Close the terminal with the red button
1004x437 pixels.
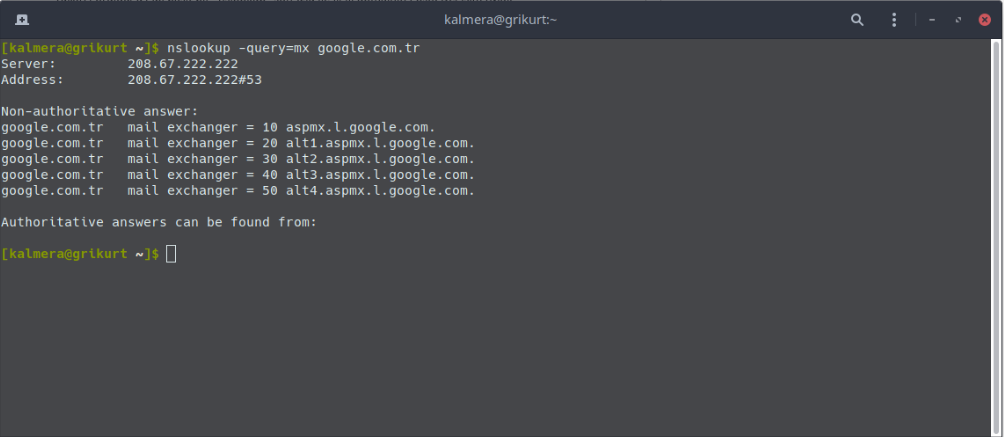[x=985, y=20]
